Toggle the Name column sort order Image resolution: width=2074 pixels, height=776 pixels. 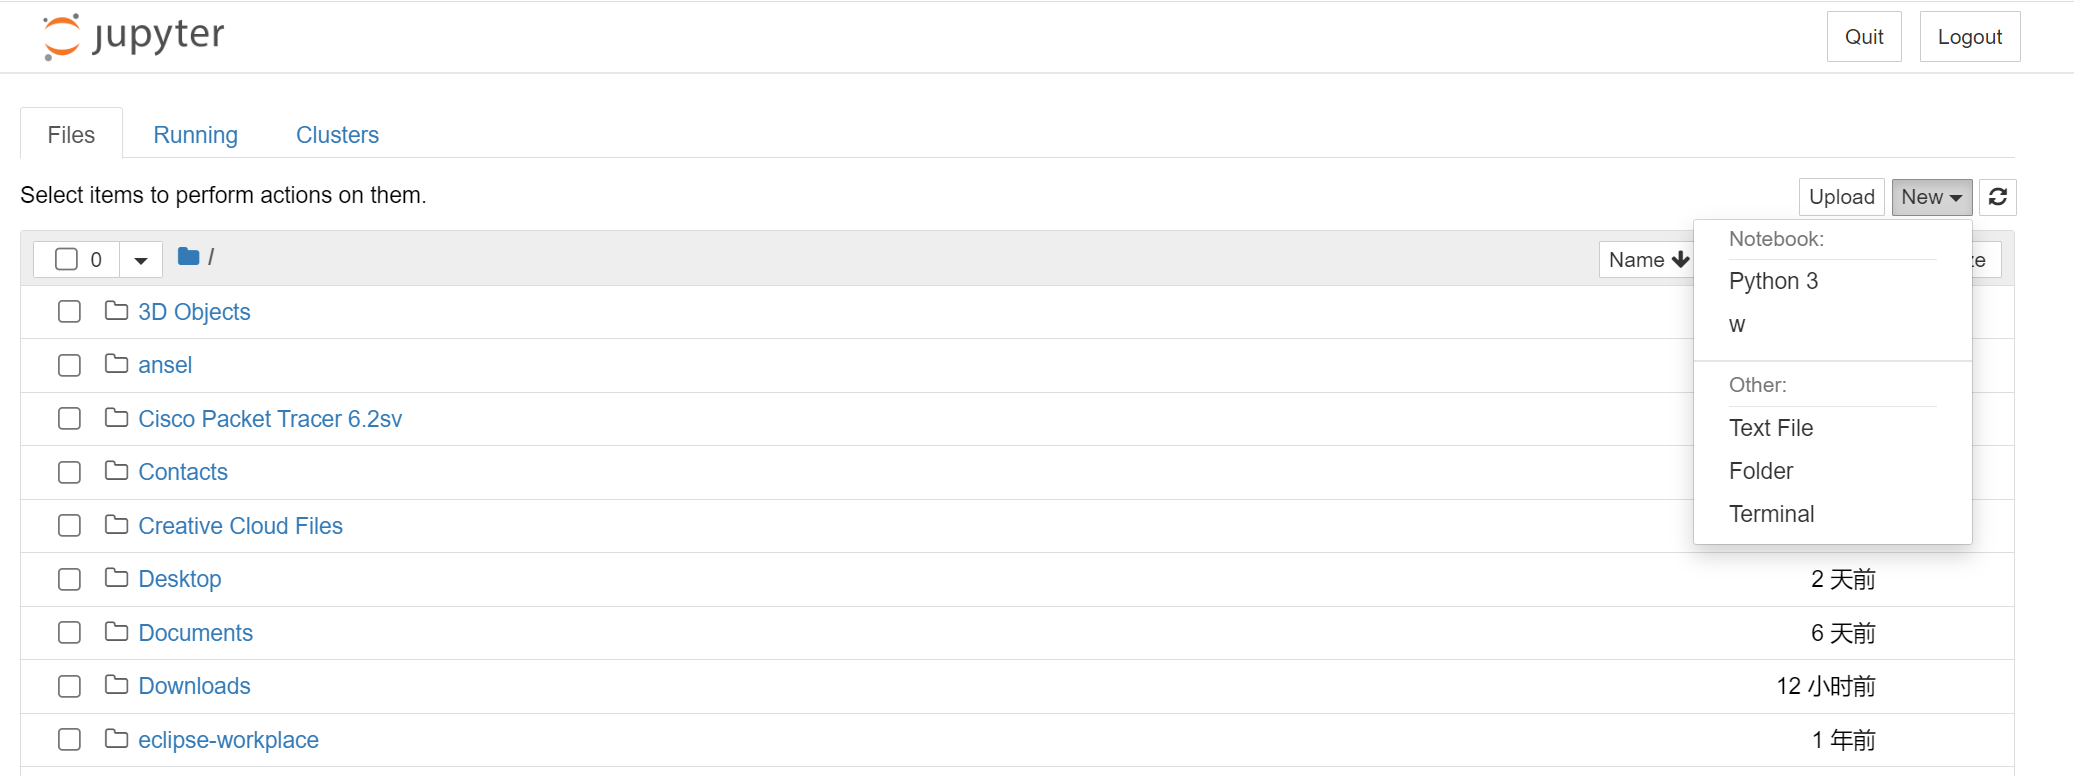tap(1646, 259)
